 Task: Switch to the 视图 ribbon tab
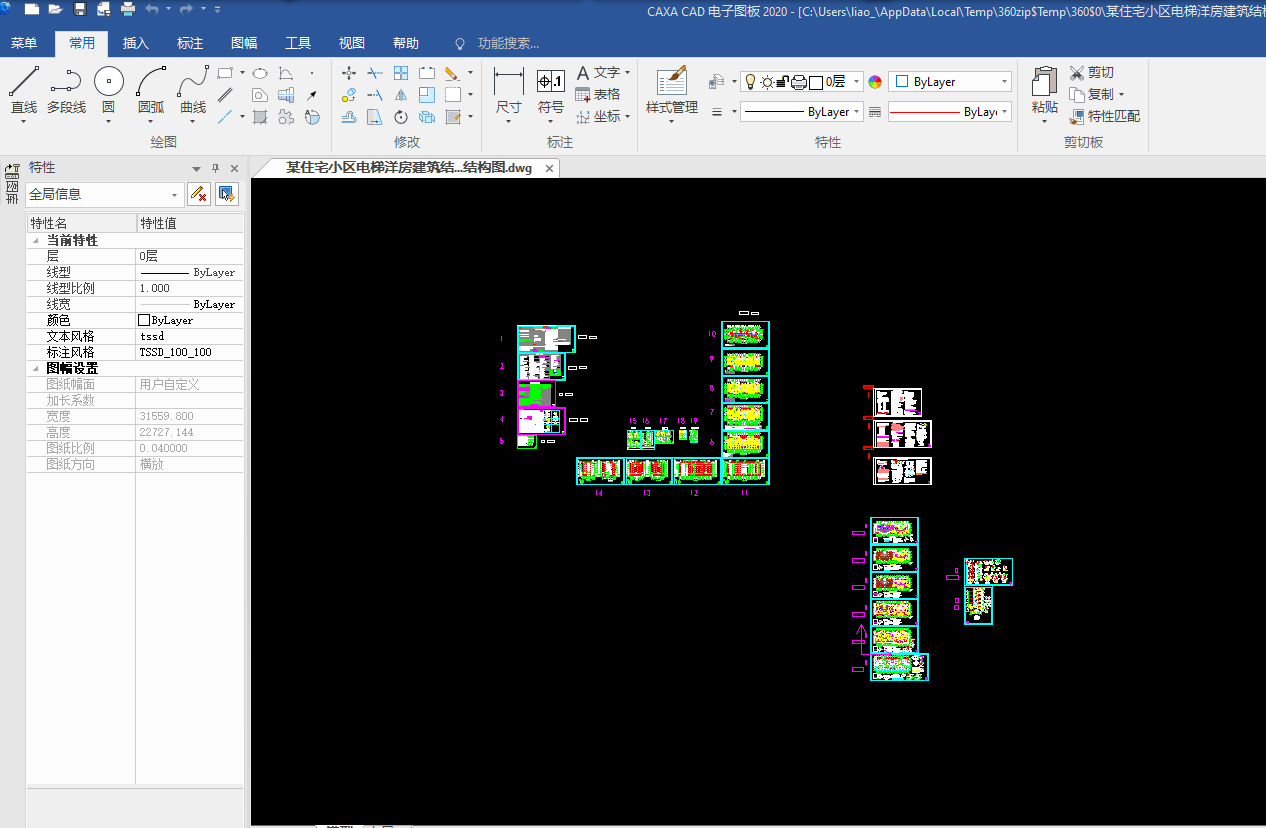point(352,43)
